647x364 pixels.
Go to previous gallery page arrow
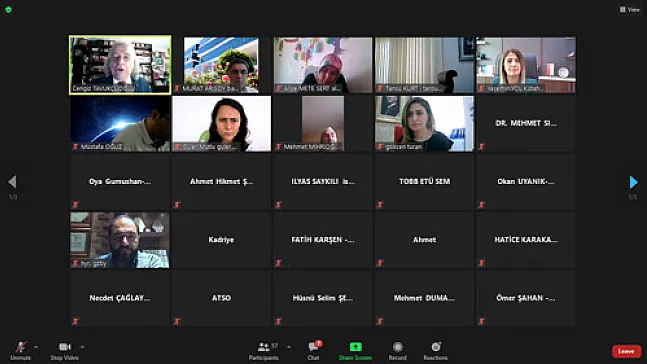[x=12, y=182]
